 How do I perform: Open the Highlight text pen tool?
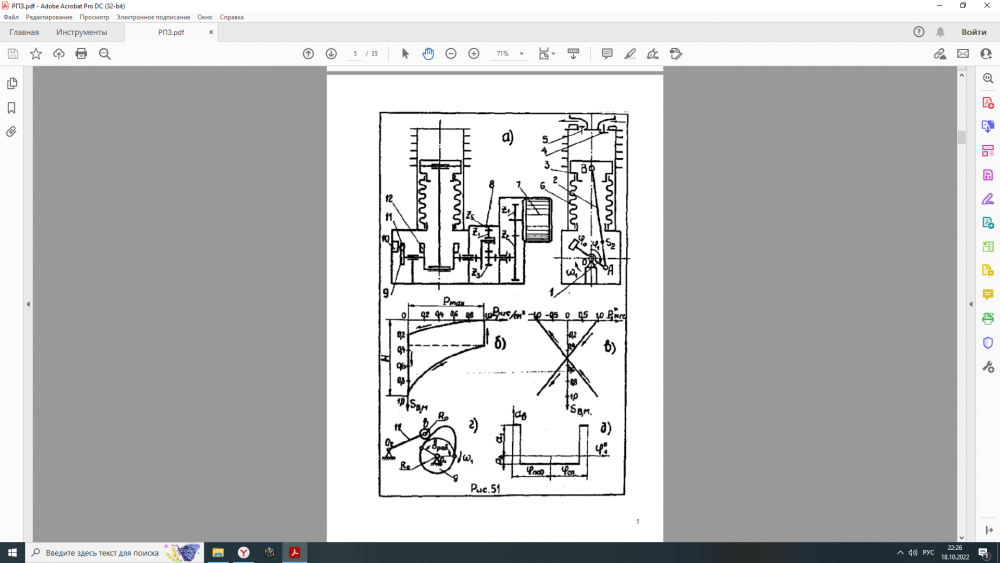pyautogui.click(x=630, y=53)
